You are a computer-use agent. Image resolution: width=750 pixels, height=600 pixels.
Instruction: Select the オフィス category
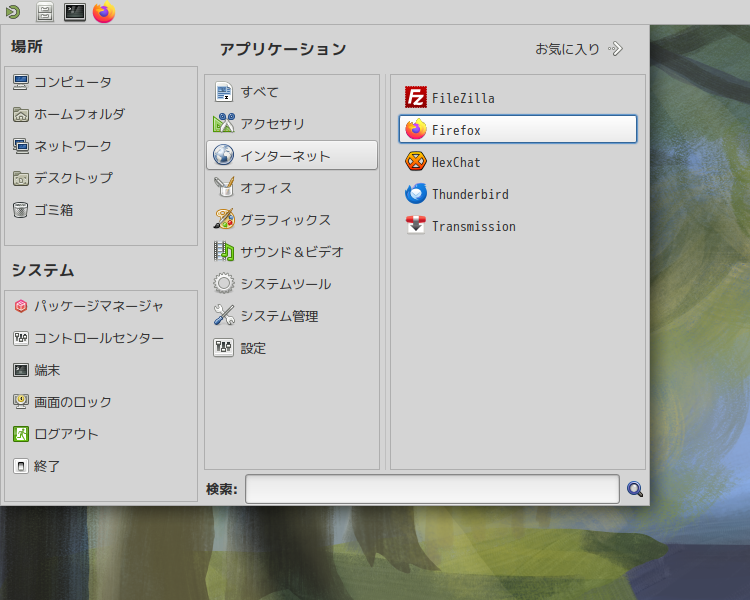292,188
